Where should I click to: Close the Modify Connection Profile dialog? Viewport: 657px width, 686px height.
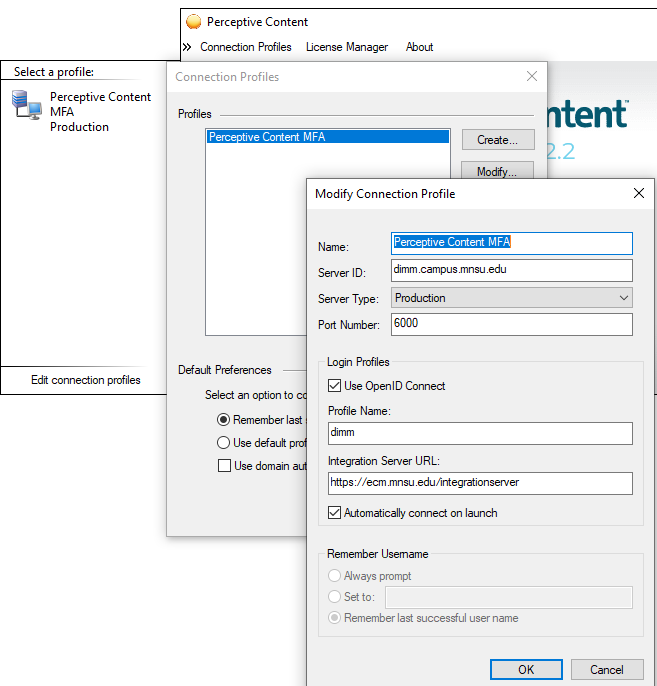click(639, 193)
